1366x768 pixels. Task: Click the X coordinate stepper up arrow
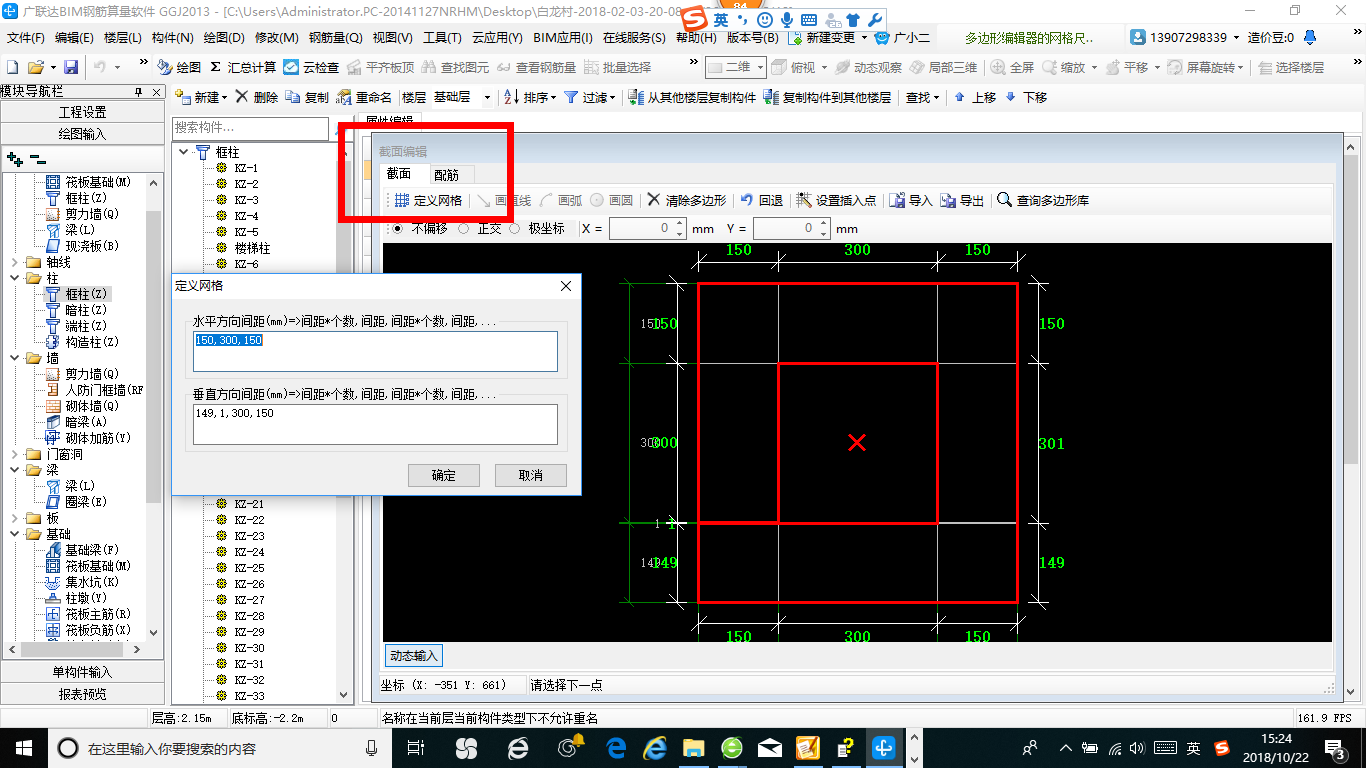pyautogui.click(x=678, y=224)
